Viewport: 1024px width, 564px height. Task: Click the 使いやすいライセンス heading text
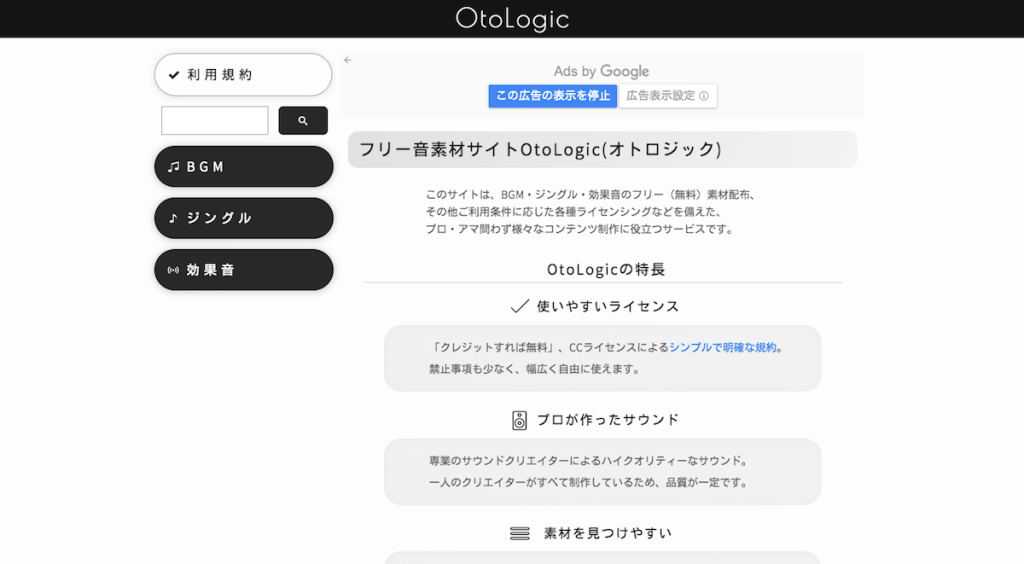pyautogui.click(x=608, y=306)
